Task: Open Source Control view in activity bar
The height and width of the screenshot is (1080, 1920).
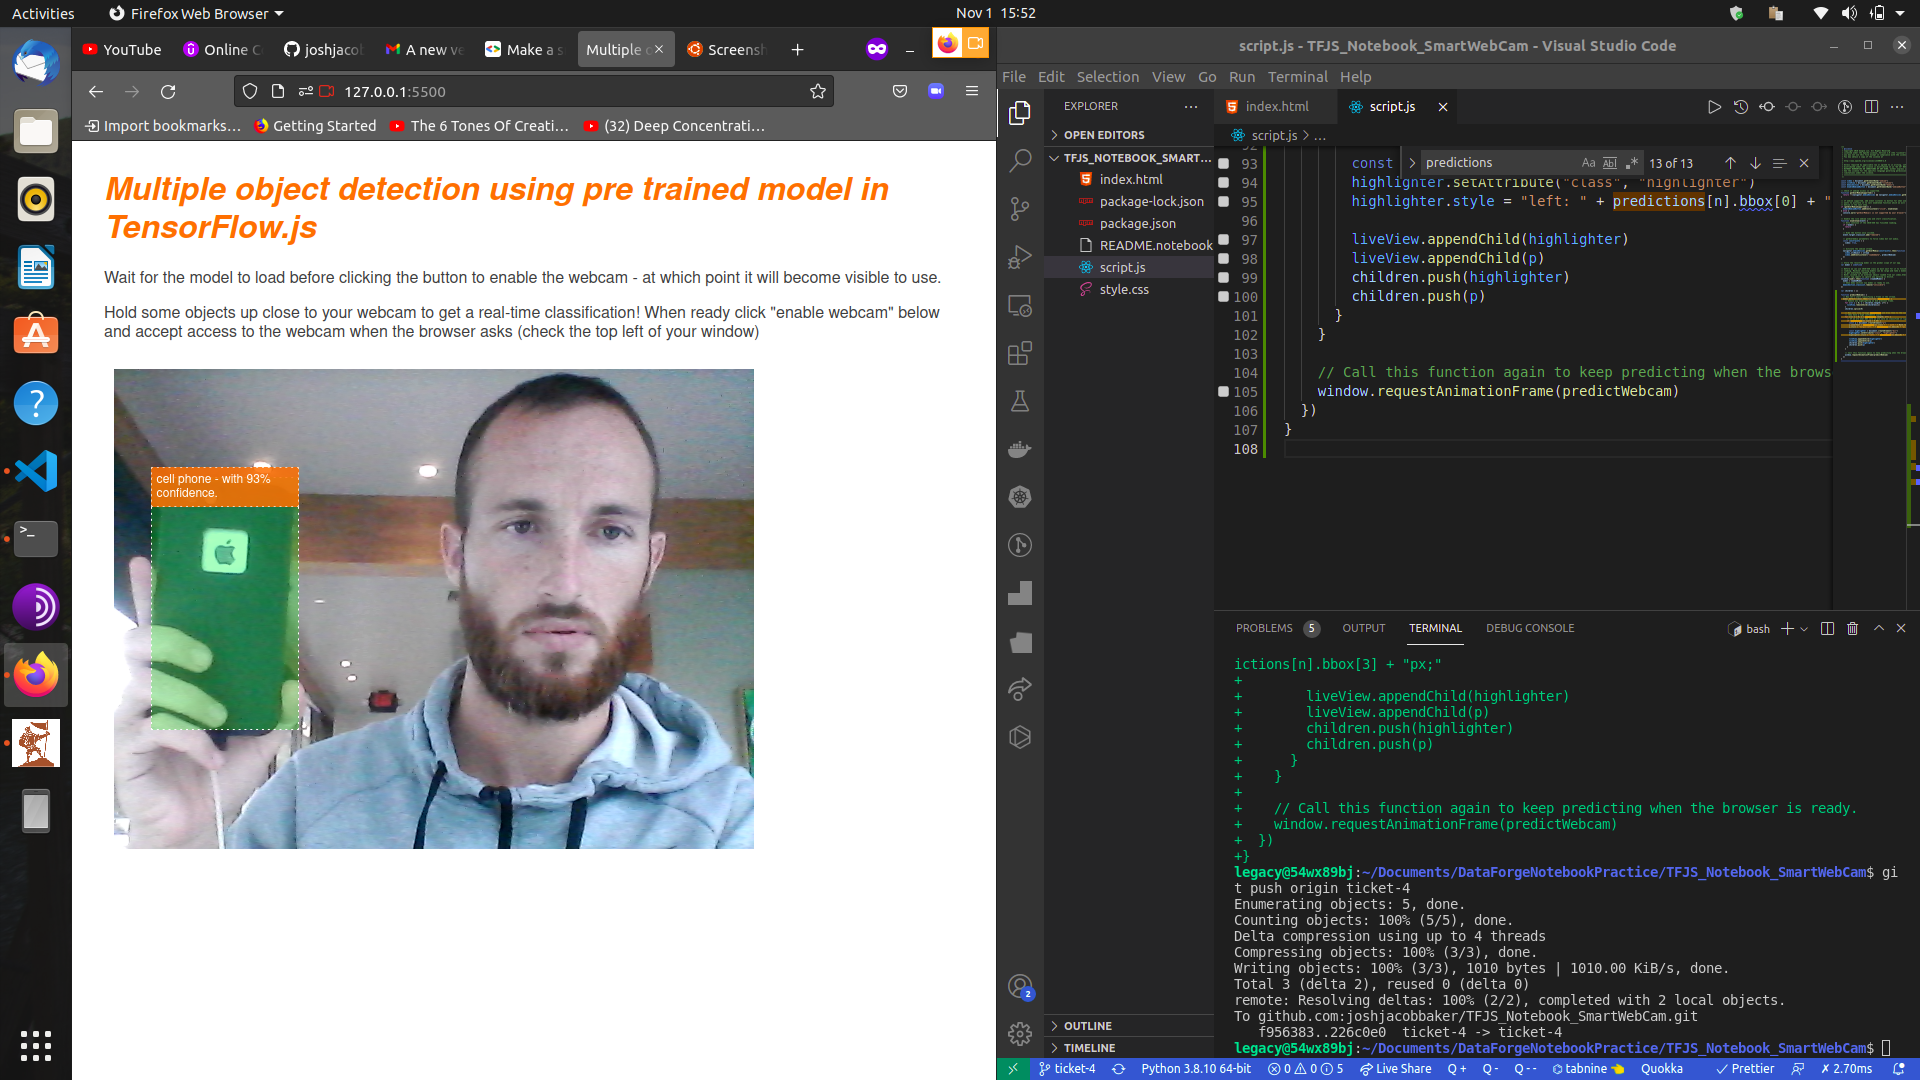Action: click(x=1019, y=208)
